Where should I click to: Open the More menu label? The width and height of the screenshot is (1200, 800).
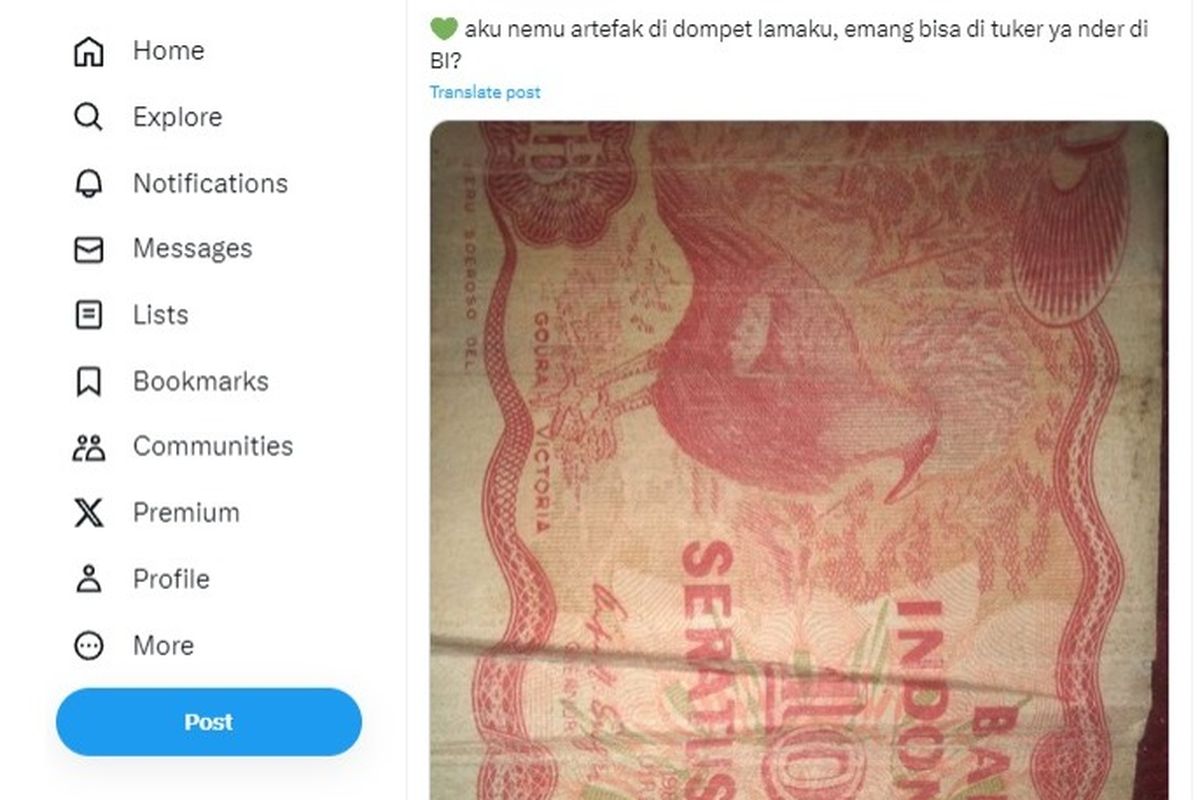163,646
